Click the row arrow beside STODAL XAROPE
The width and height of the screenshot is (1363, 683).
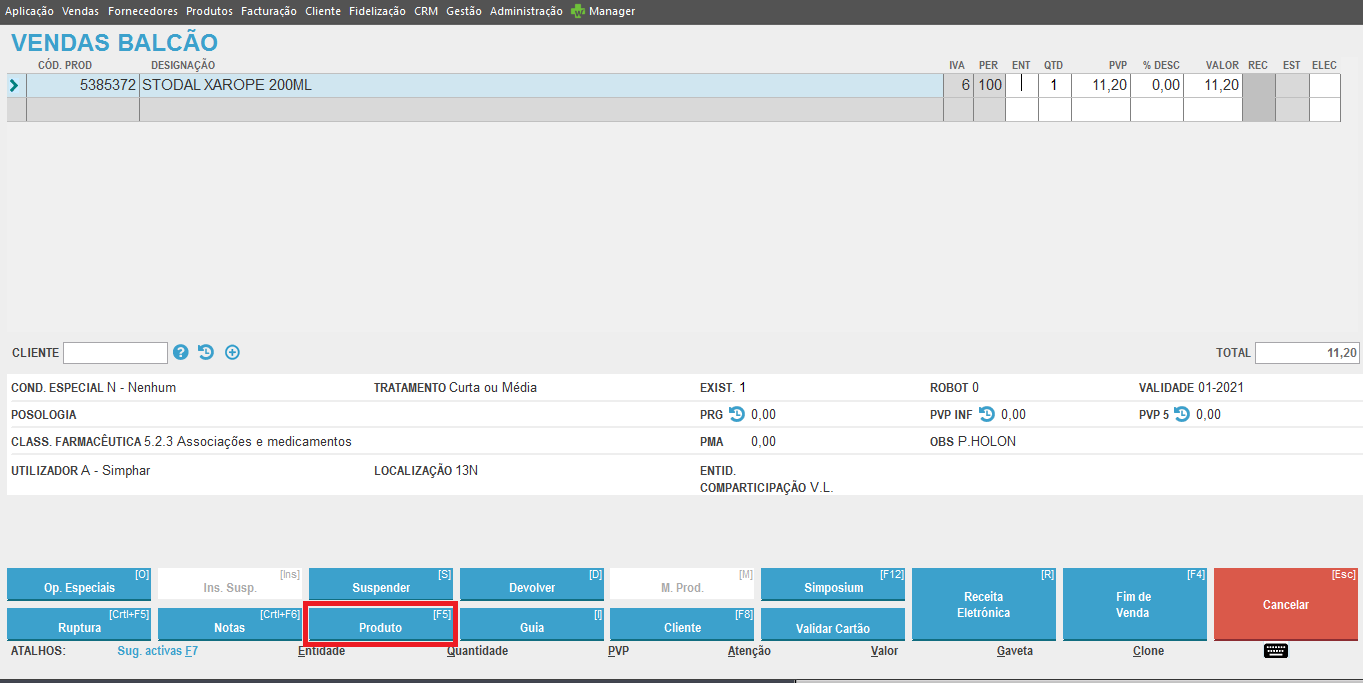[14, 86]
